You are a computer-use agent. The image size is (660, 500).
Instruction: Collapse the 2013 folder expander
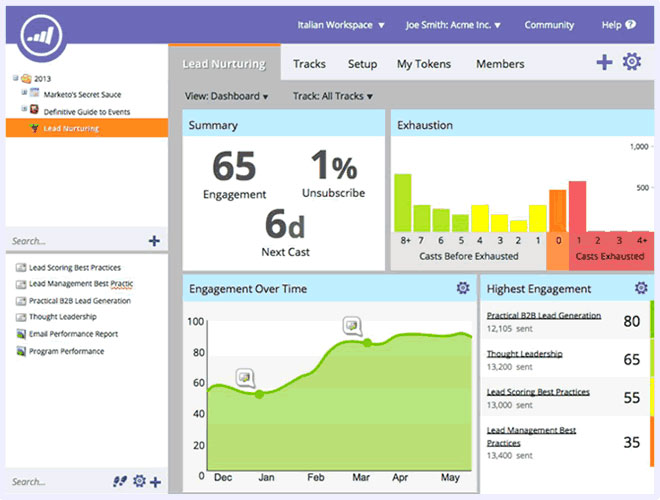(16, 78)
